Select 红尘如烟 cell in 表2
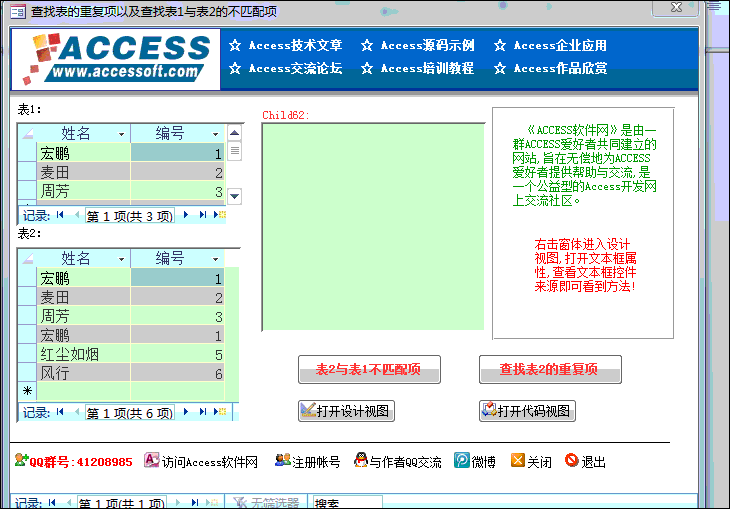The image size is (730, 509). point(83,354)
